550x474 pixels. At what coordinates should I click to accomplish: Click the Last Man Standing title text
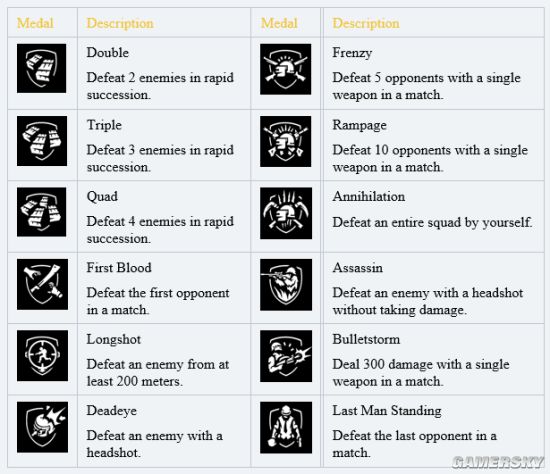(387, 410)
